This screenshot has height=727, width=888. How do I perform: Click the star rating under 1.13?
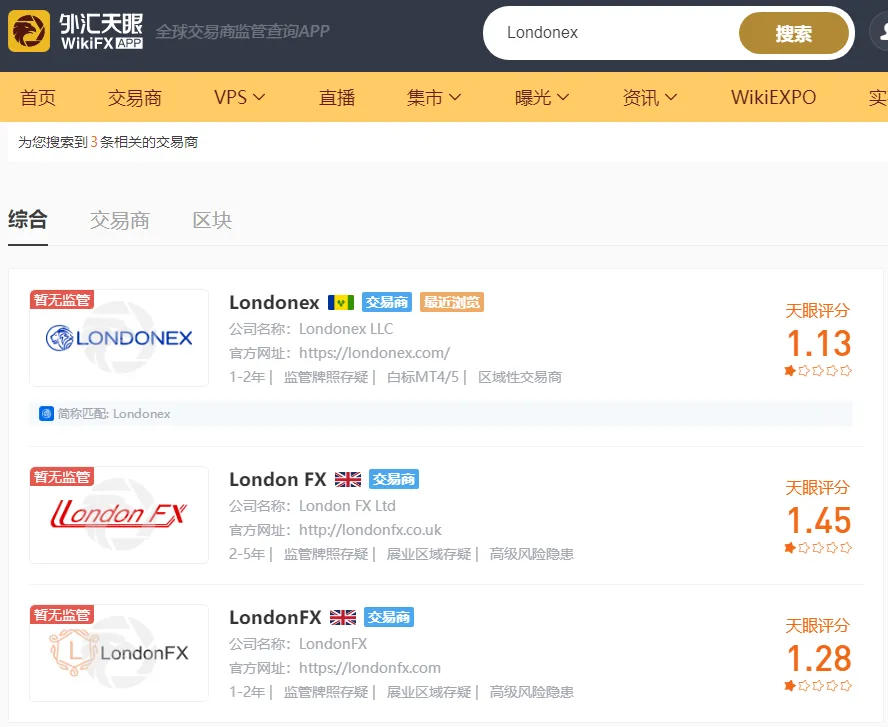(x=818, y=371)
